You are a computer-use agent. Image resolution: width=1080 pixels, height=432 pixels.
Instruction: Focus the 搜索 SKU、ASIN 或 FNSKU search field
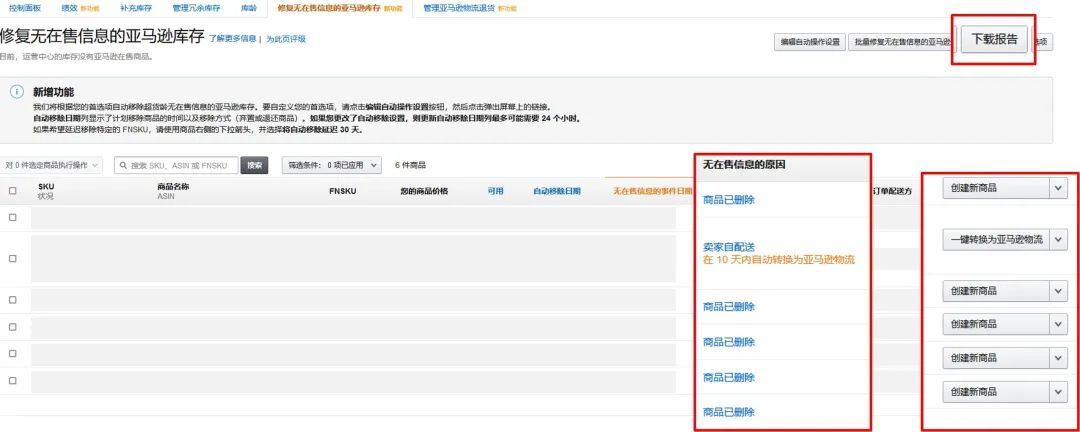(176, 165)
